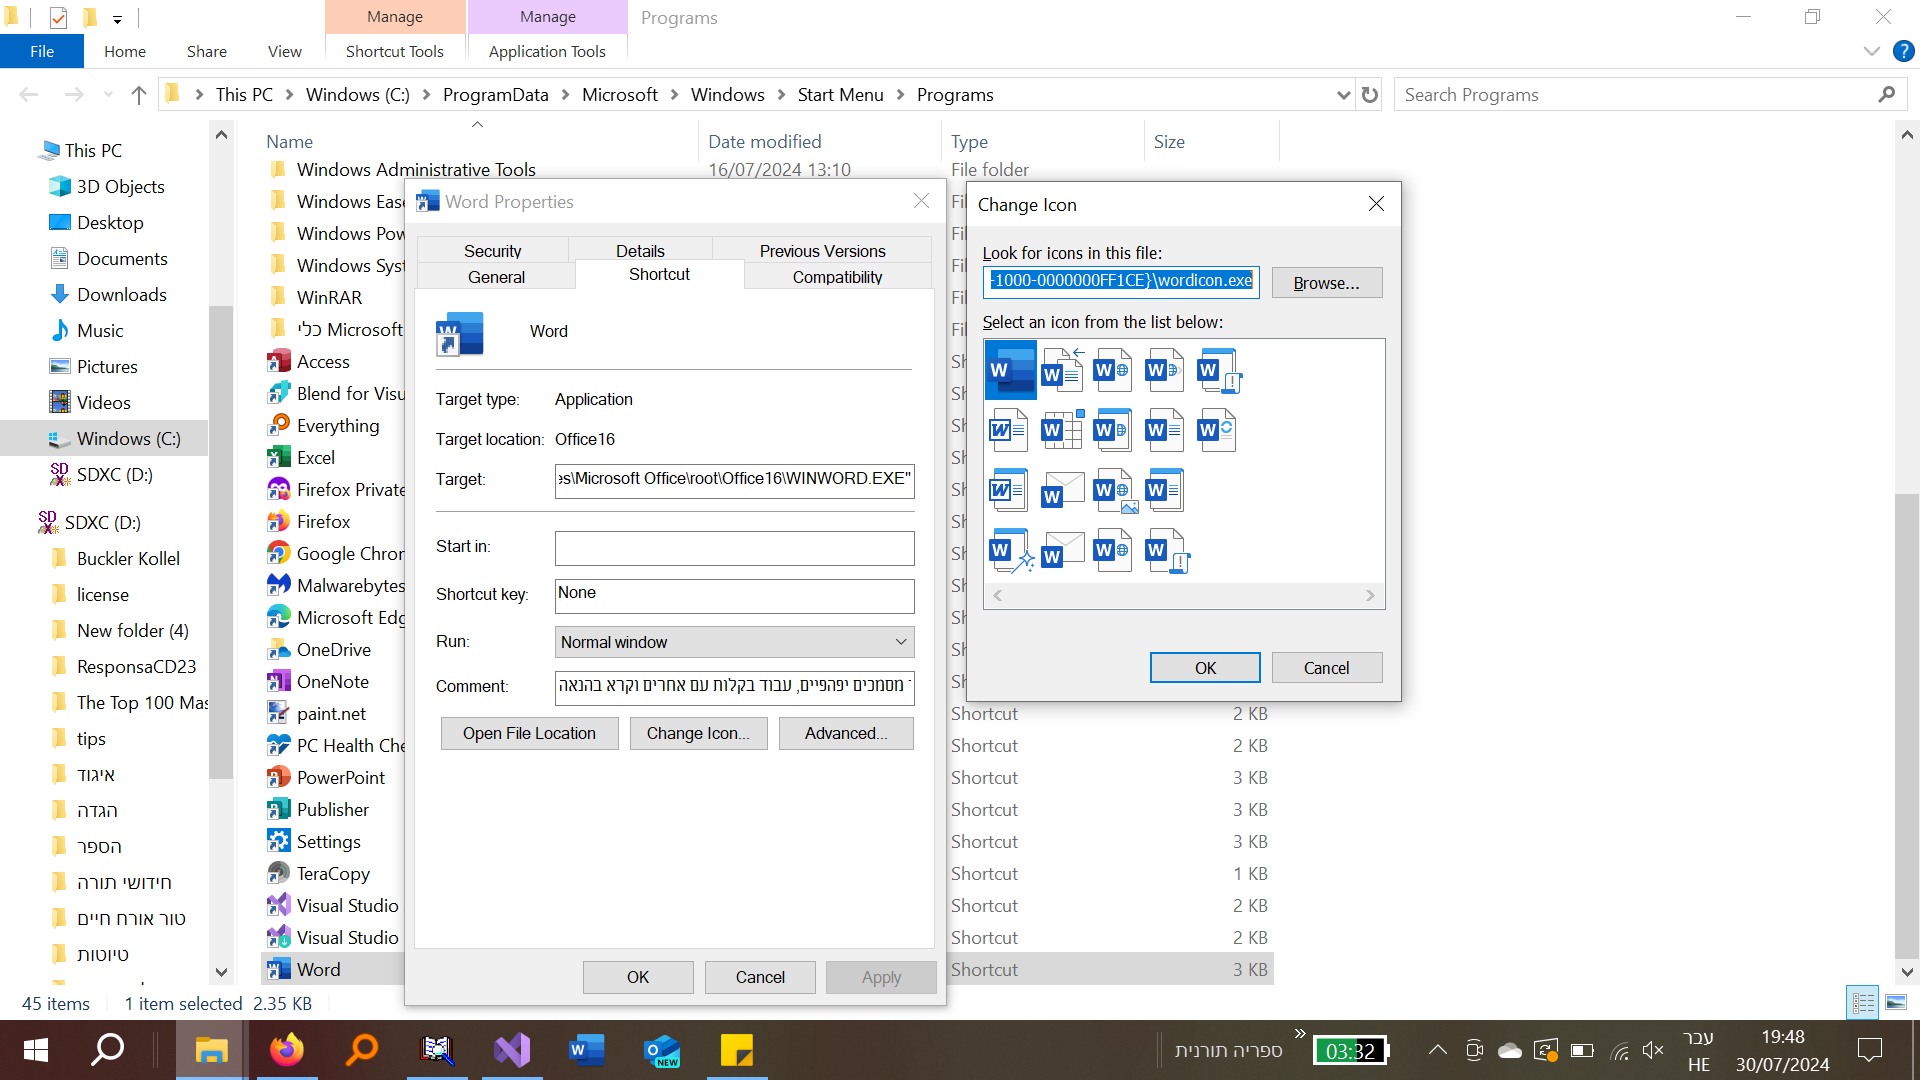Open the Explorer Help question mark icon
1920x1080 pixels.
tap(1903, 51)
